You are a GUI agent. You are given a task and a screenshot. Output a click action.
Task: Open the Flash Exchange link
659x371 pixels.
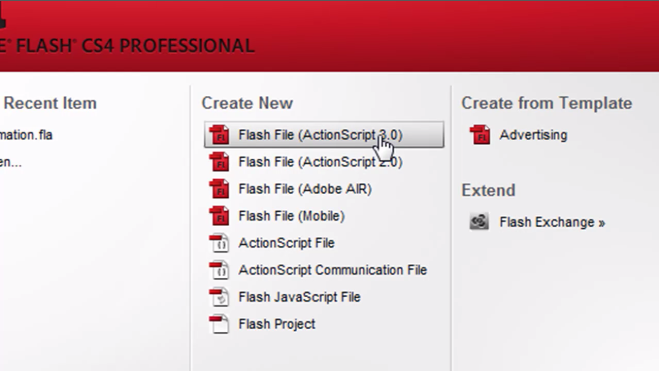click(552, 222)
